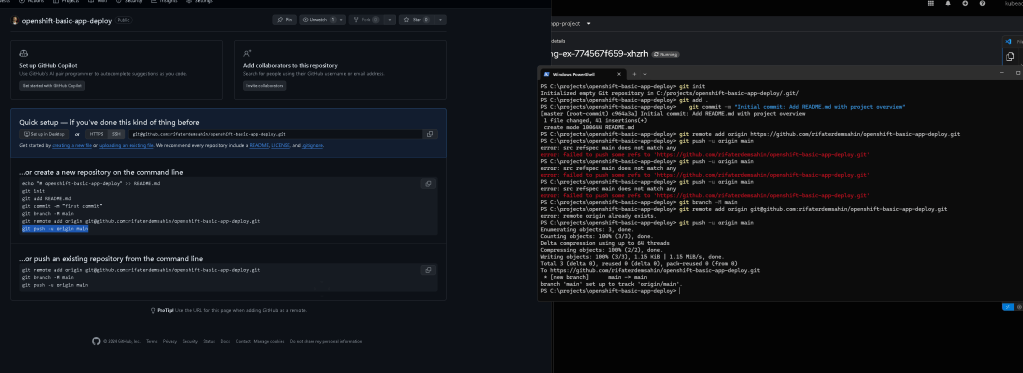Screen dimensions: 1023x373
Task: Click the VS Code explorer files icon
Action: [x=1010, y=57]
